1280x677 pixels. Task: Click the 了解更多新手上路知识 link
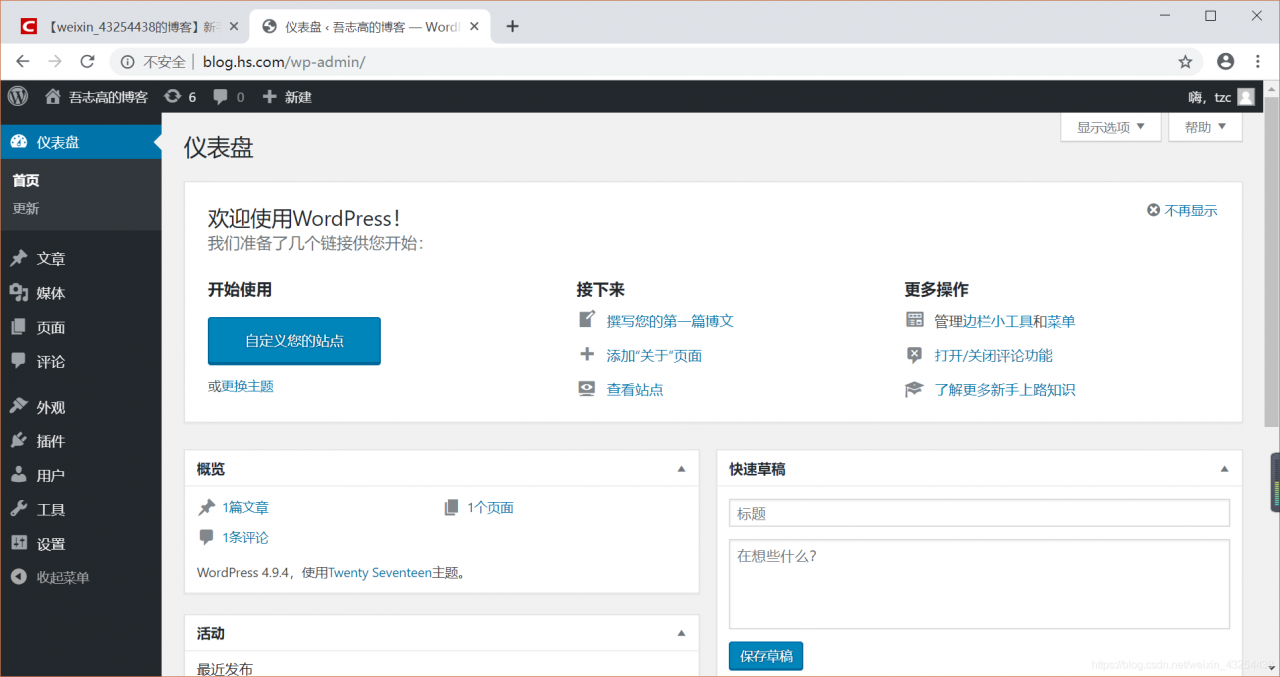click(1005, 389)
